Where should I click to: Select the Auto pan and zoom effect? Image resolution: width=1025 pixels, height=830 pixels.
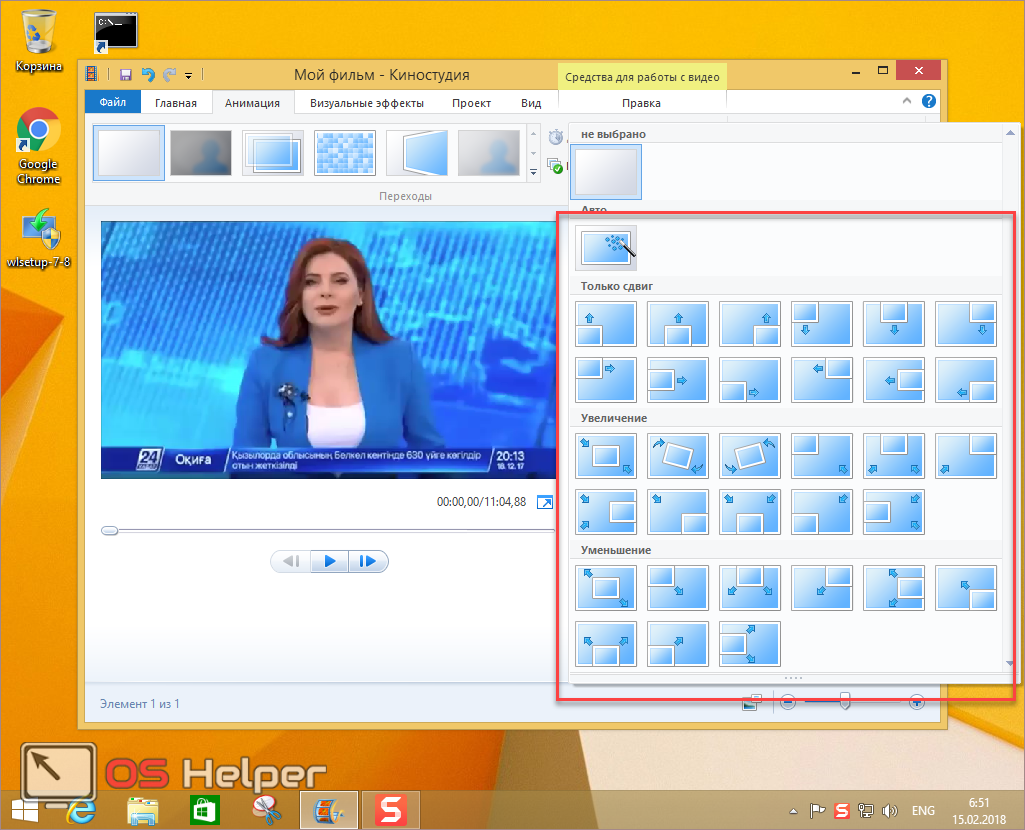click(606, 248)
